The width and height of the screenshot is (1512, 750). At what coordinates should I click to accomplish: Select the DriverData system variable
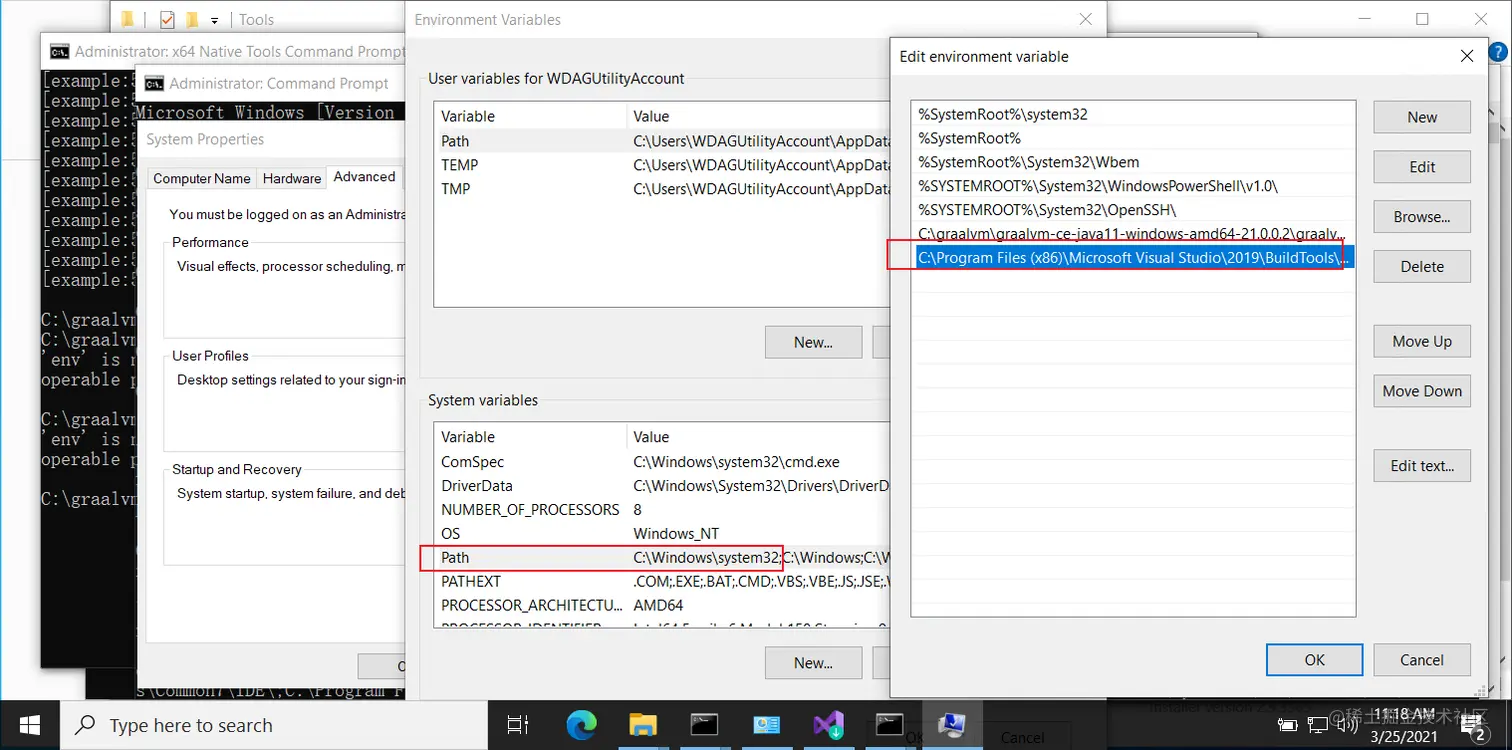(662, 486)
